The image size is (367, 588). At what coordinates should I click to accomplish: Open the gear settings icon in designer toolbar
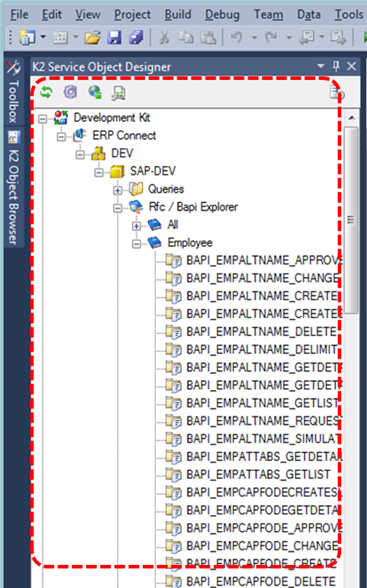[x=70, y=92]
